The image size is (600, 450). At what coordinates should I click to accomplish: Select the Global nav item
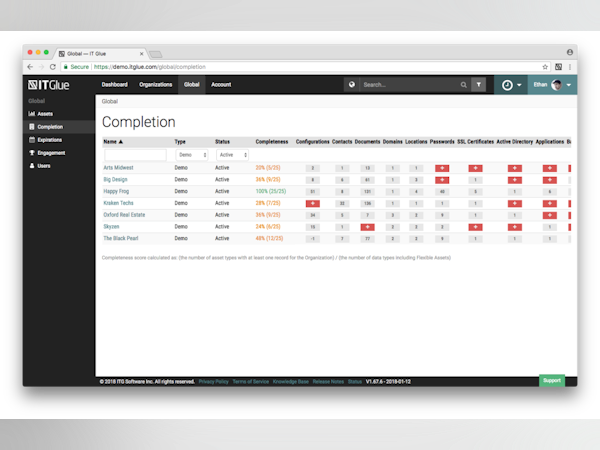tap(191, 85)
